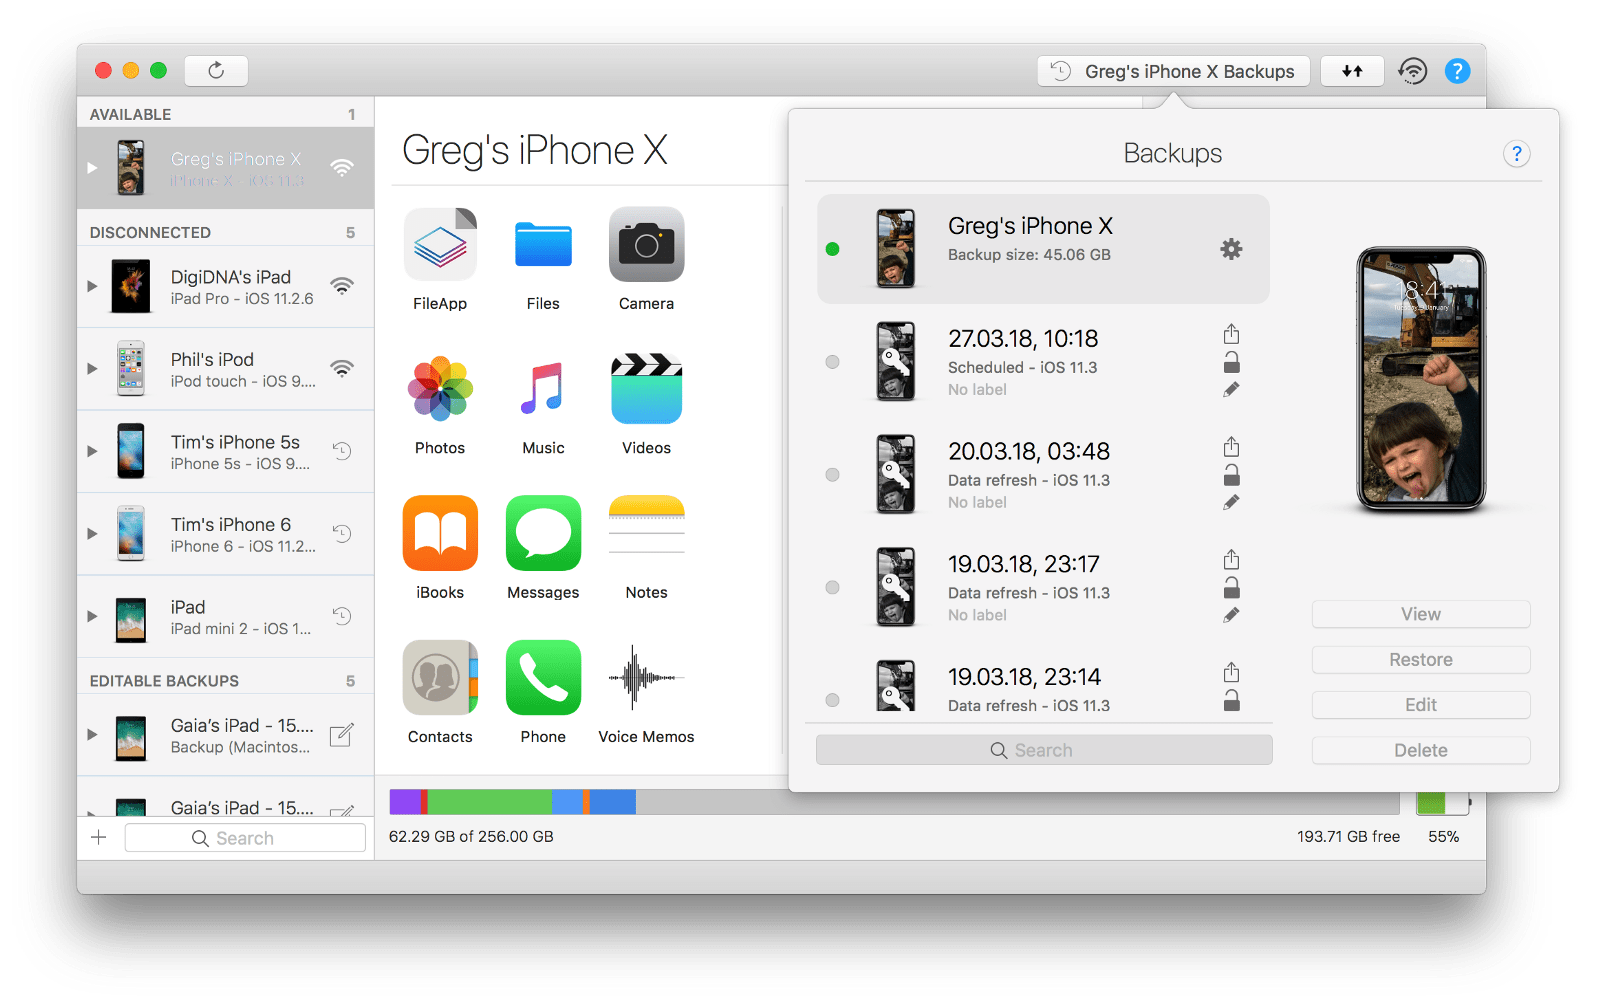Click 'Backup size: 45.06 GB' text
Viewport: 1600px width, 1004px height.
coord(1029,255)
